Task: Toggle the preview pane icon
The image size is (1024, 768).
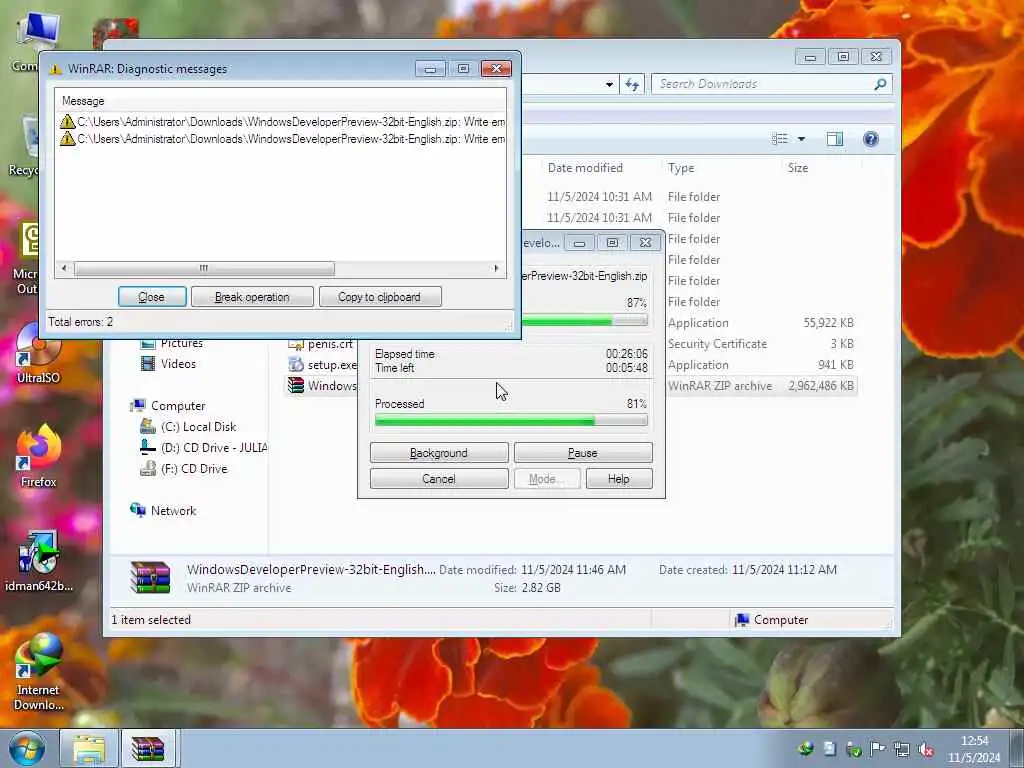Action: click(x=835, y=138)
